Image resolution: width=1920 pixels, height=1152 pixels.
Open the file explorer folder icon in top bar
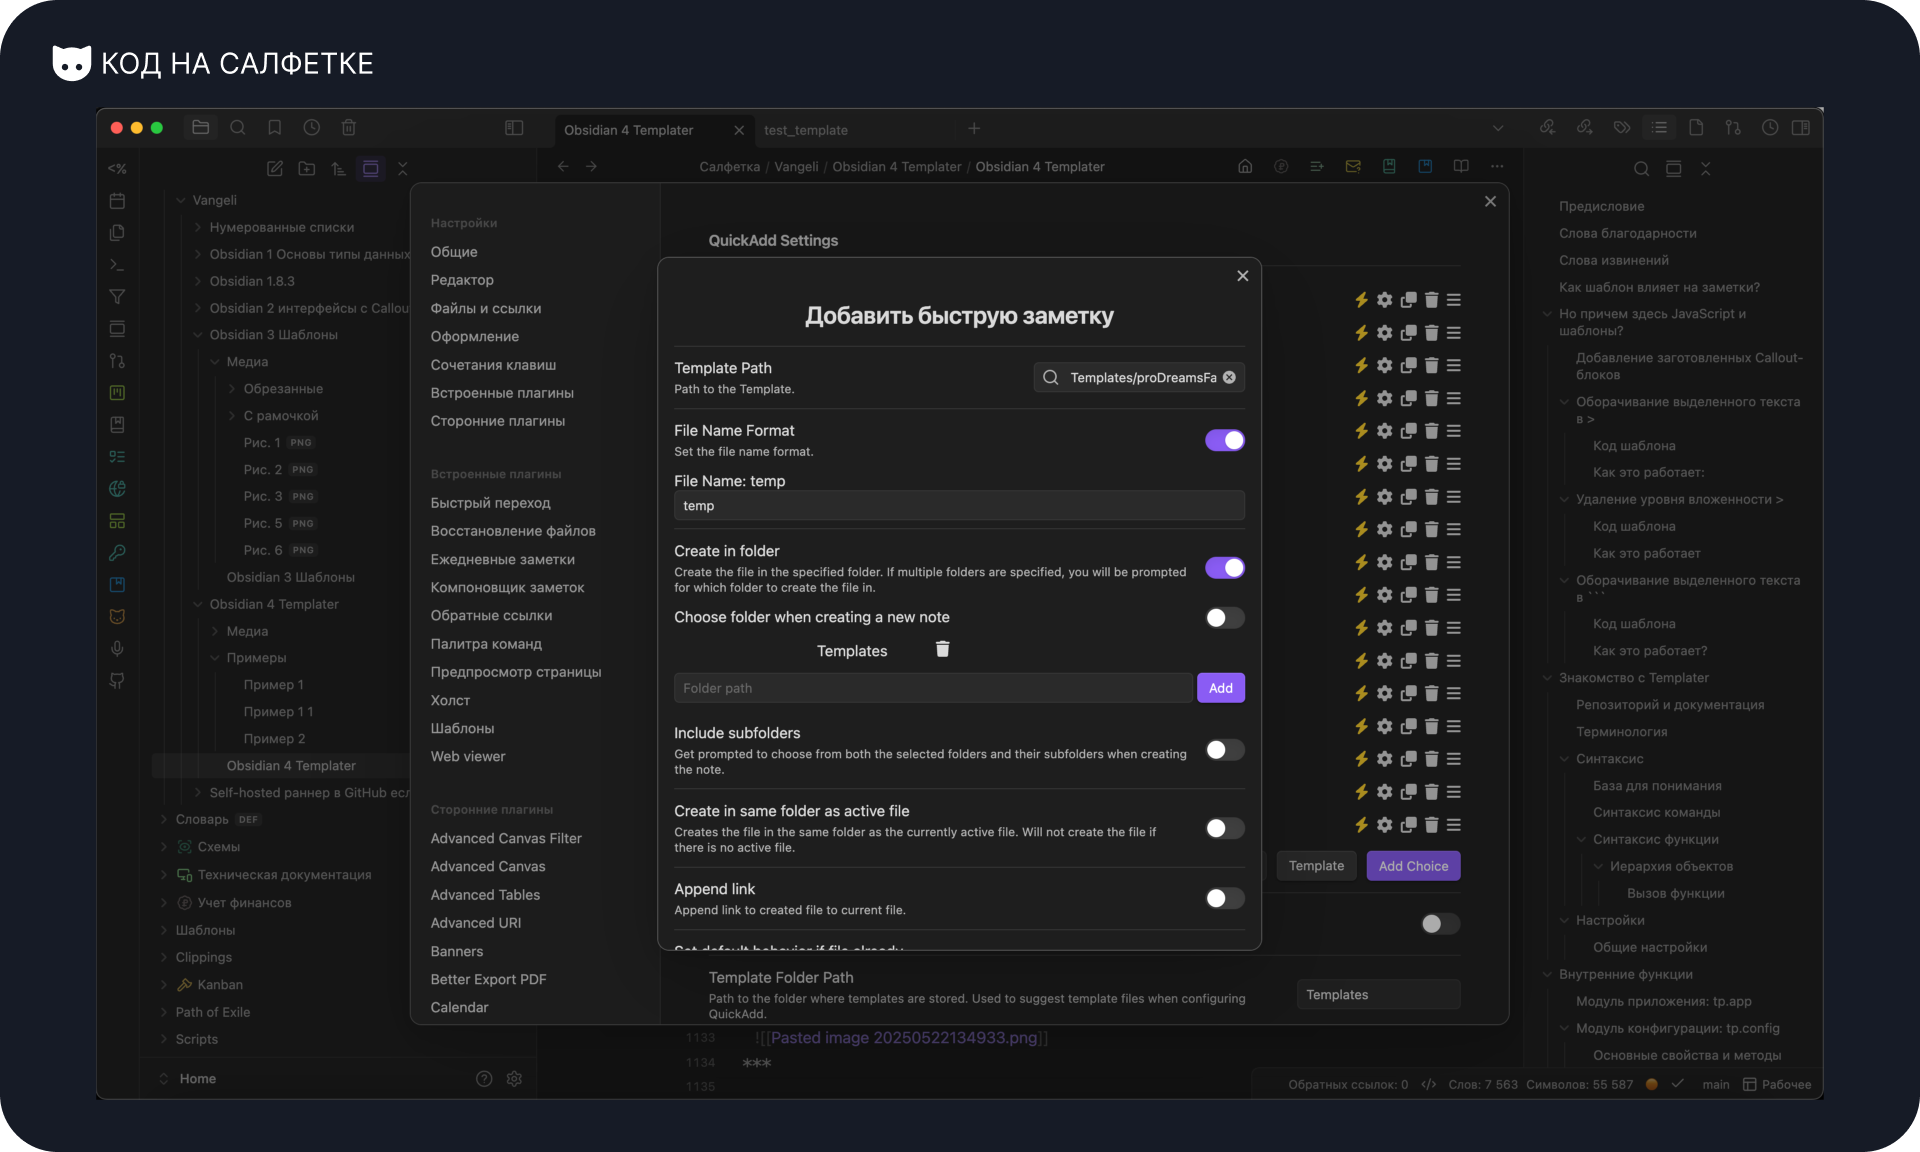201,128
